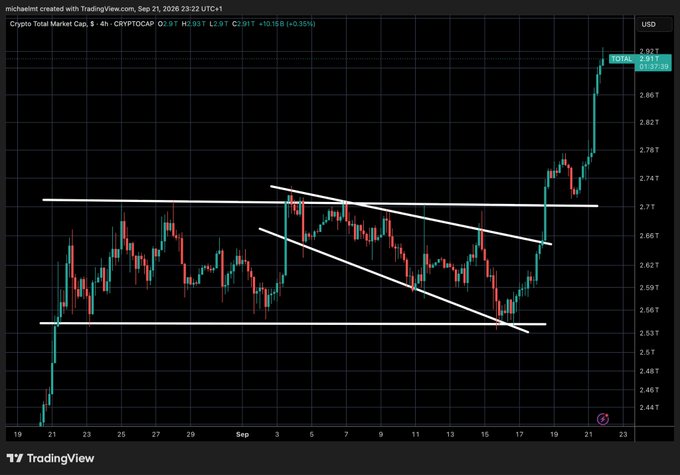Viewport: 680px width, 475px height.
Task: Click the 2.7 T price axis label
Action: [647, 207]
